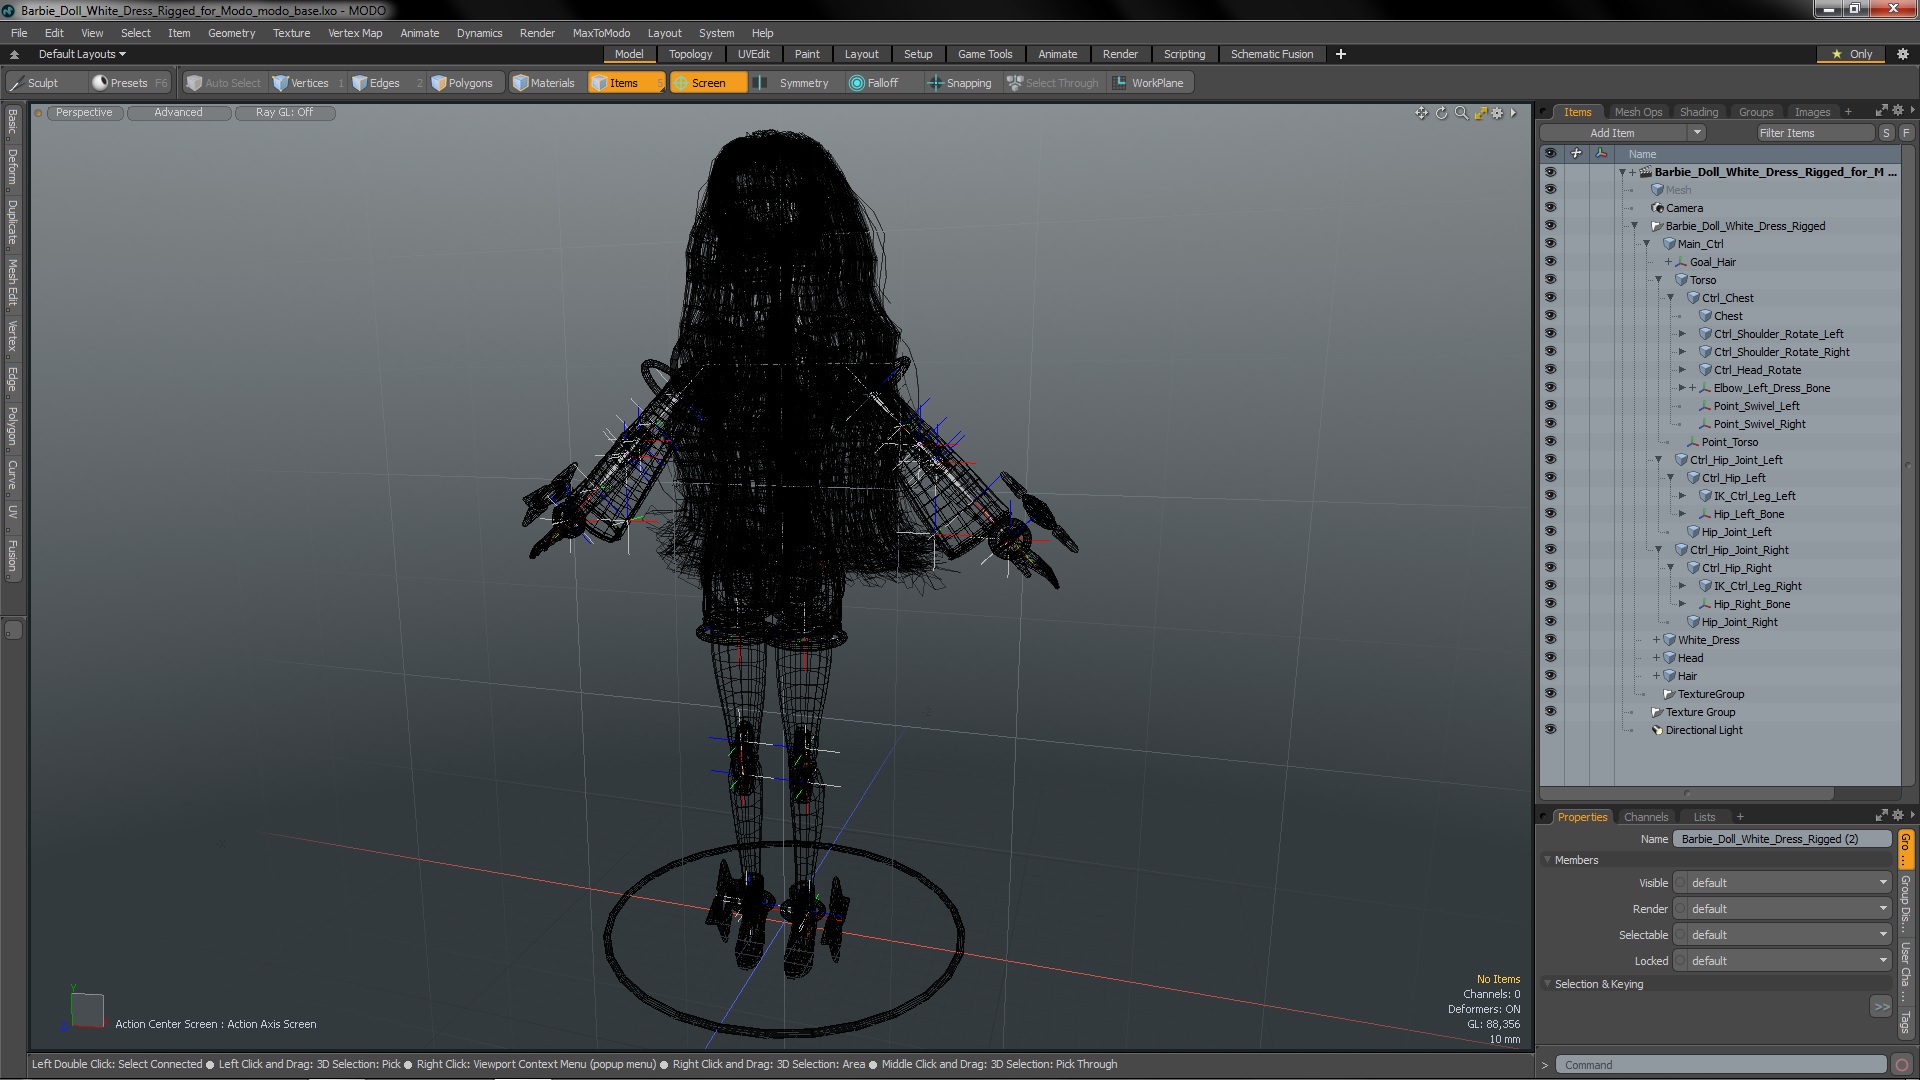Open Properties panel settings gear
The image size is (1920, 1080).
(1897, 815)
